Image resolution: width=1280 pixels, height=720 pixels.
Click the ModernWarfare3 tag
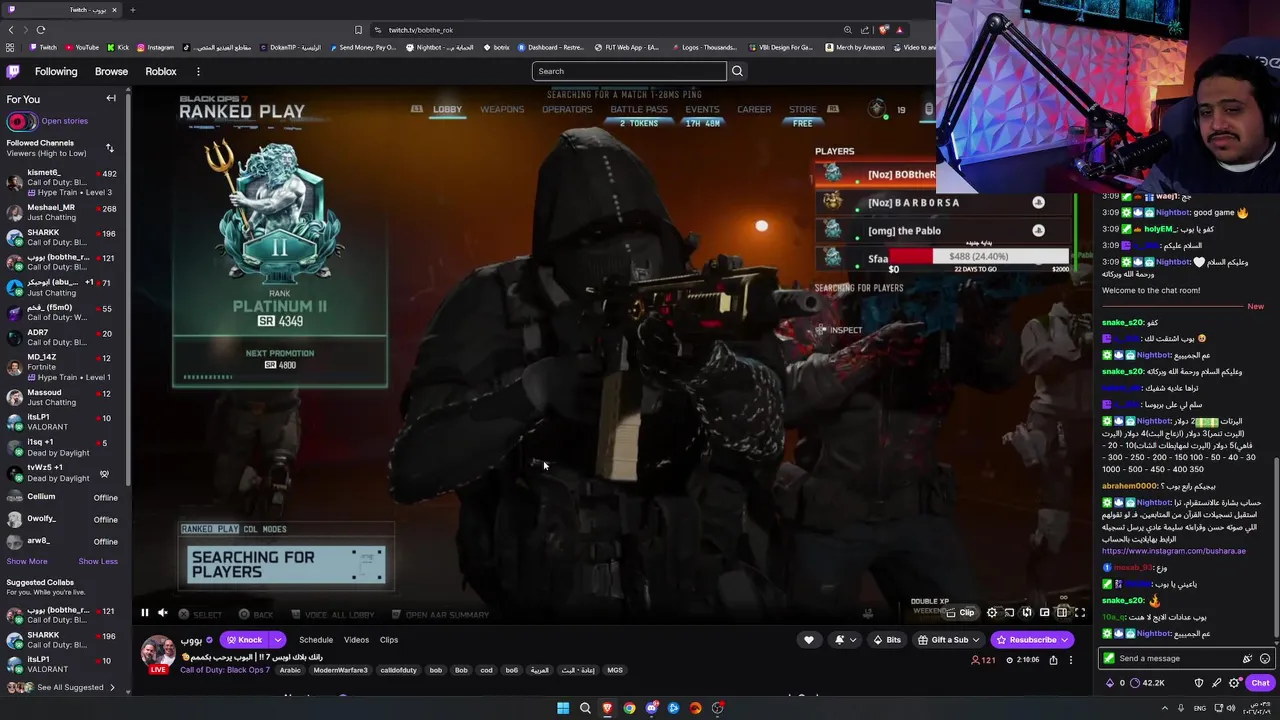[340, 670]
